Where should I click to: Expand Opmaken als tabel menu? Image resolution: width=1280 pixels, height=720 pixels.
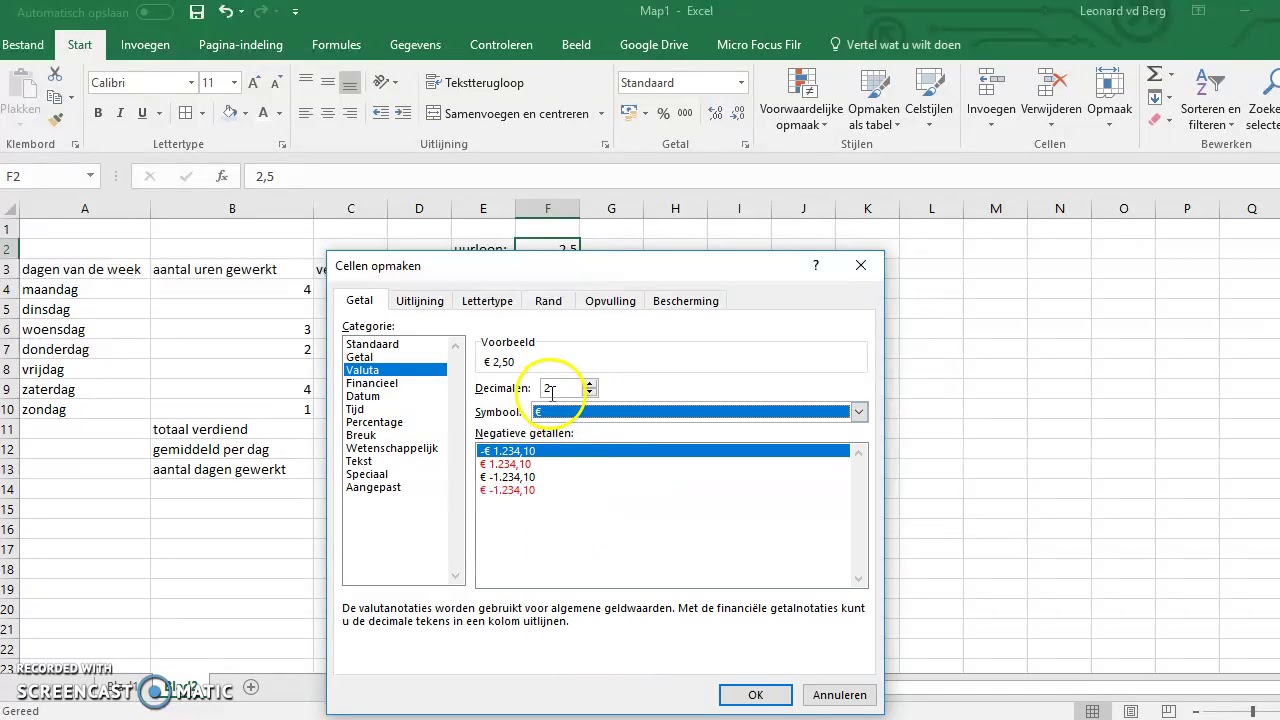click(874, 101)
